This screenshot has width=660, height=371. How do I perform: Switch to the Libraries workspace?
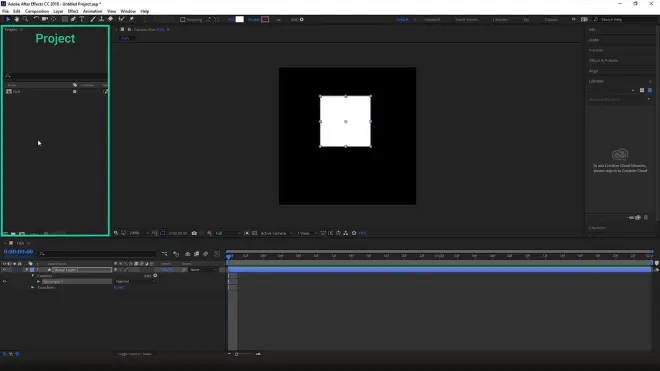point(500,19)
